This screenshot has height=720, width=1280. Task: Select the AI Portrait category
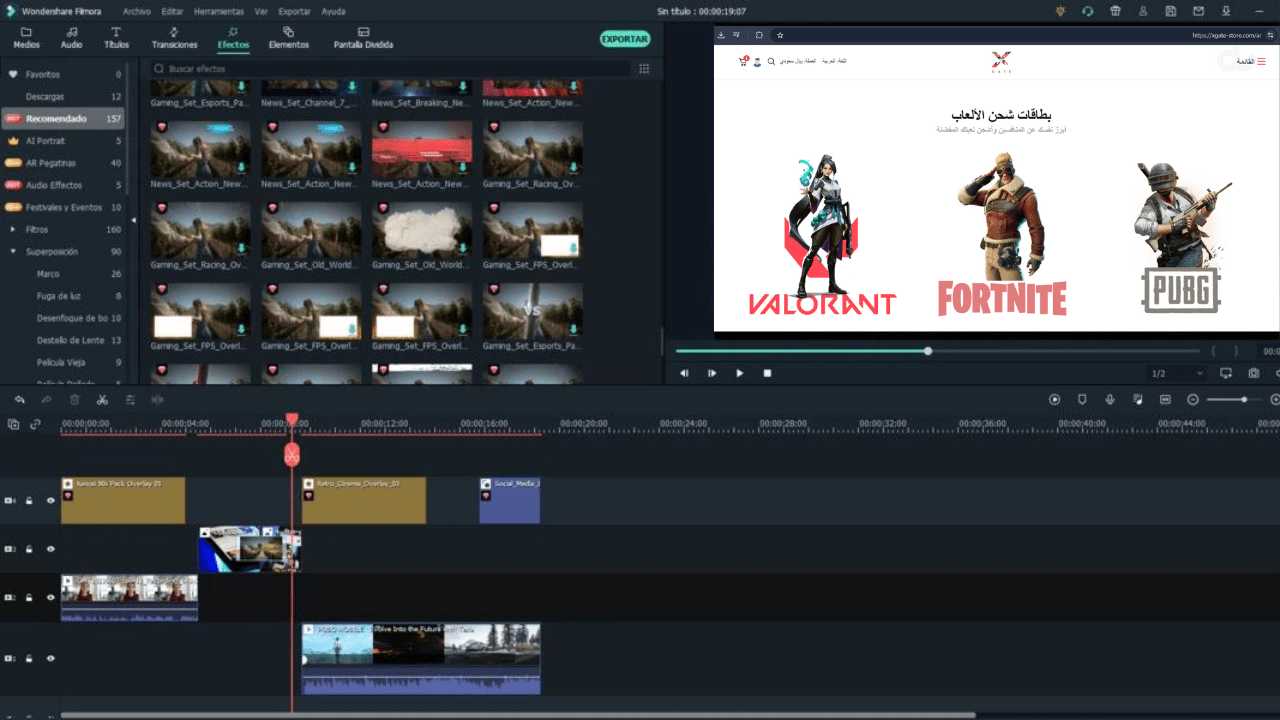[x=45, y=141]
